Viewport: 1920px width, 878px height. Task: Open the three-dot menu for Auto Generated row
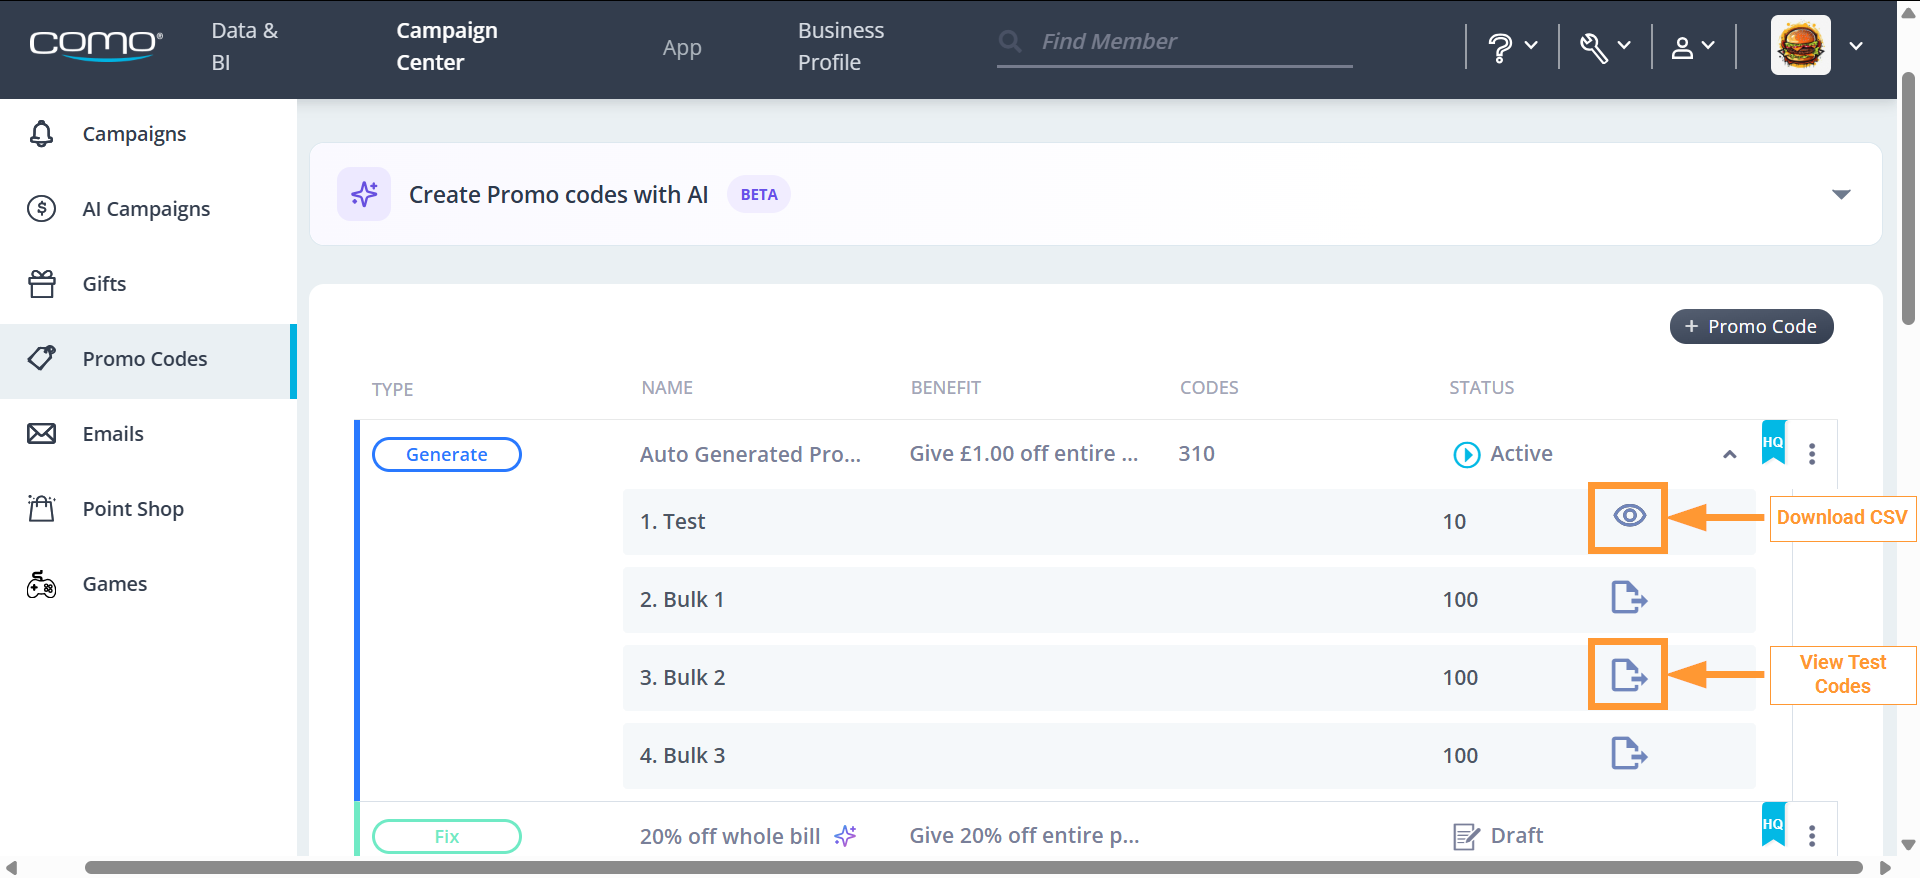coord(1812,454)
